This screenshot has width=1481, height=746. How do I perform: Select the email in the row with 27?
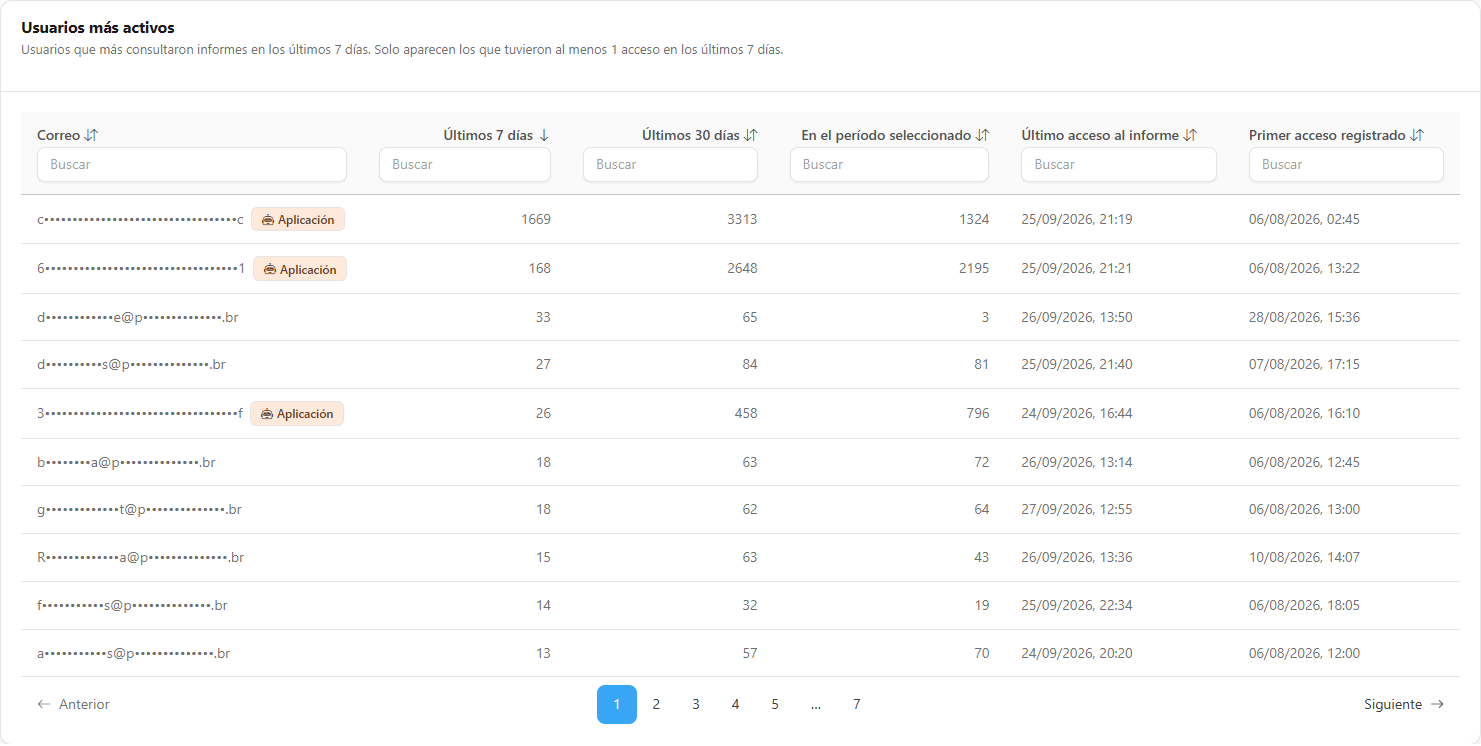(x=131, y=364)
